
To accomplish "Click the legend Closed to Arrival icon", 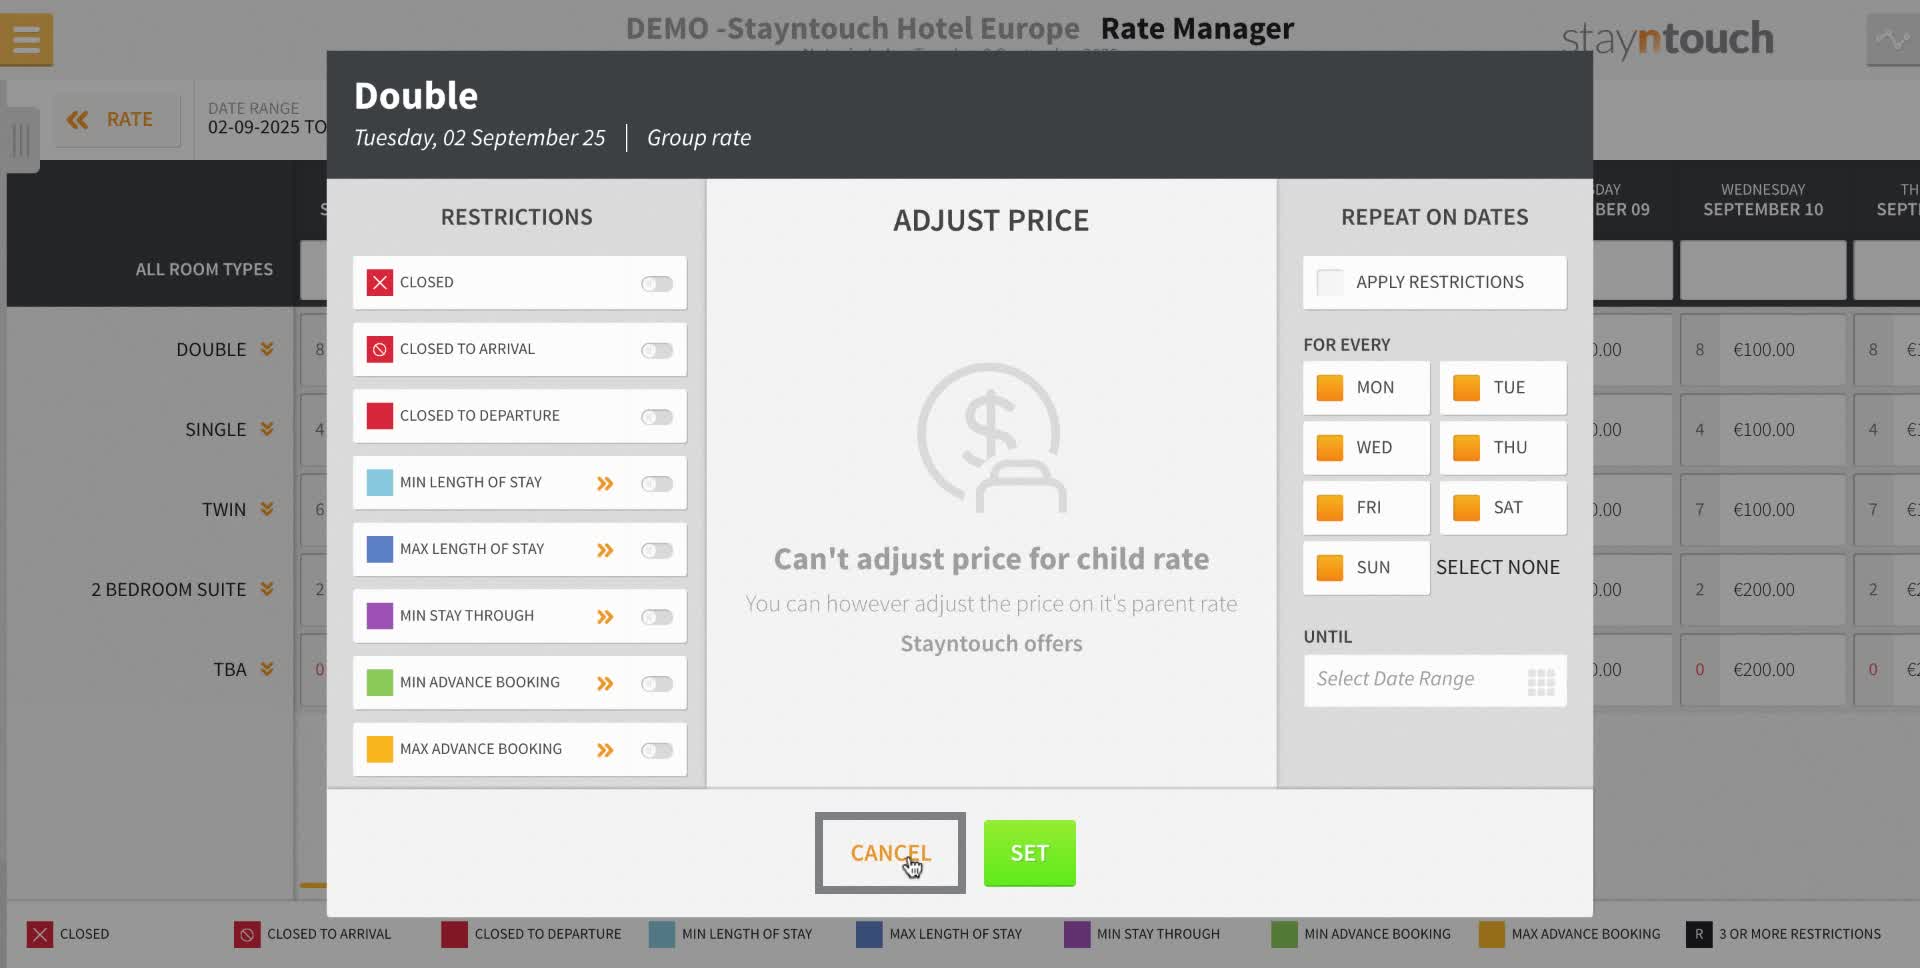I will click(x=246, y=935).
